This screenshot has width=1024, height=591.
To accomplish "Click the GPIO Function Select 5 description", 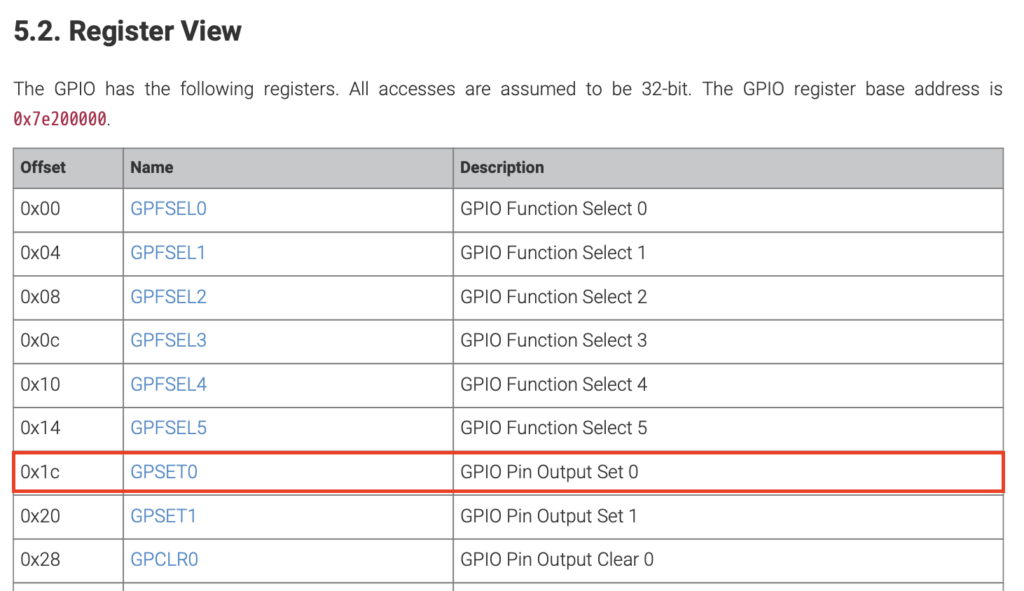I will click(554, 428).
